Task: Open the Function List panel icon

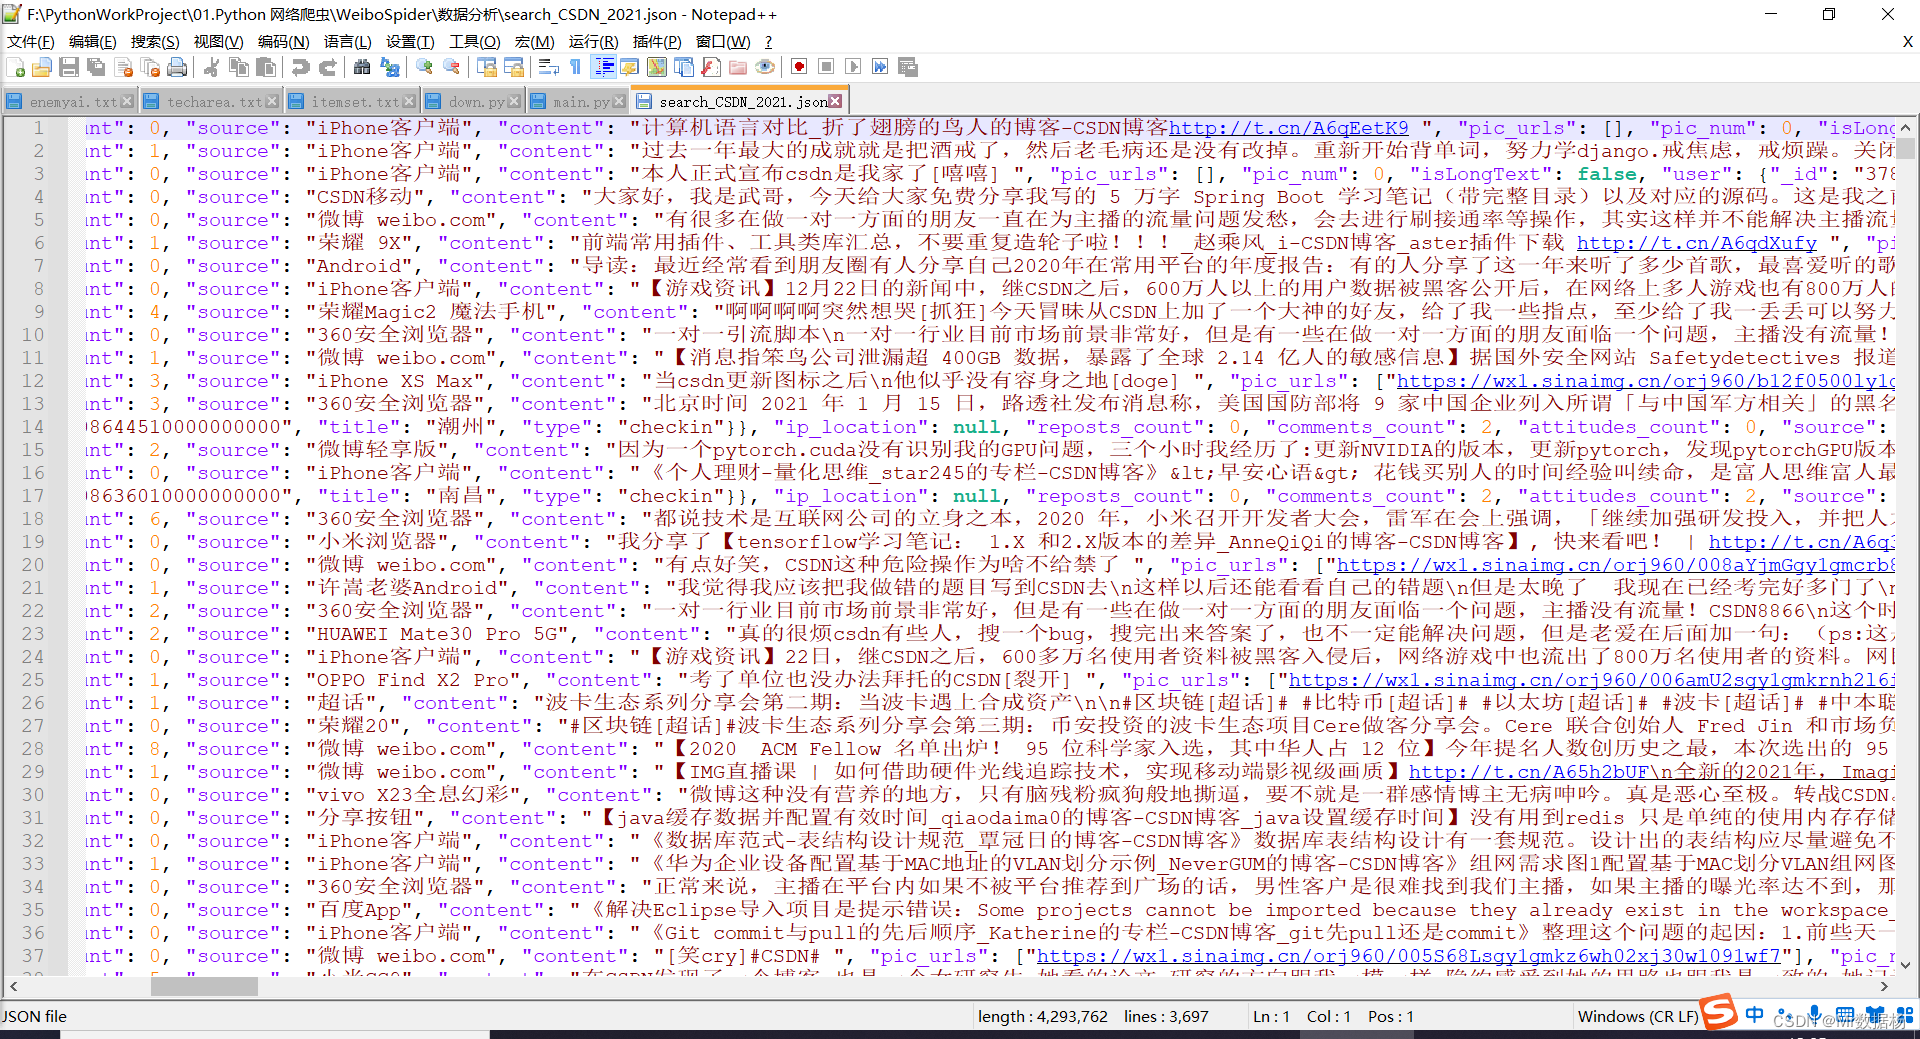Action: pos(711,67)
